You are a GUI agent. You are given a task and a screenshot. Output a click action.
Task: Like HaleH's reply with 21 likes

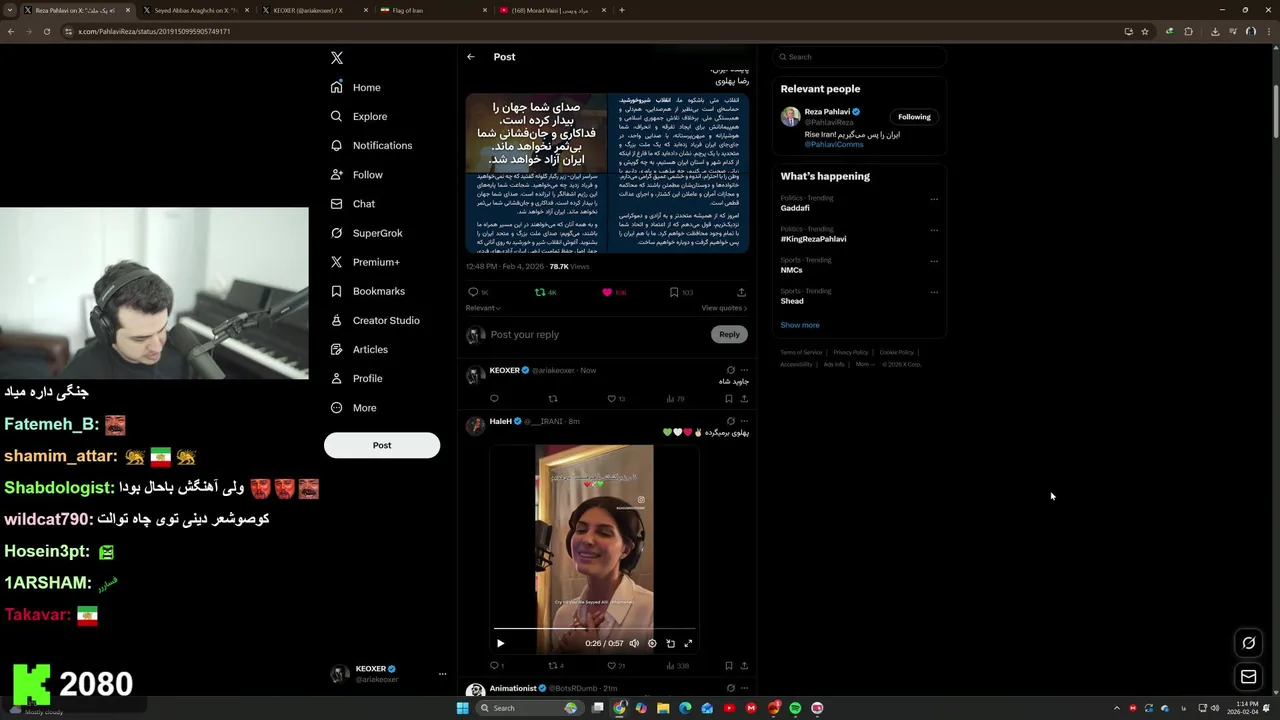(x=611, y=665)
